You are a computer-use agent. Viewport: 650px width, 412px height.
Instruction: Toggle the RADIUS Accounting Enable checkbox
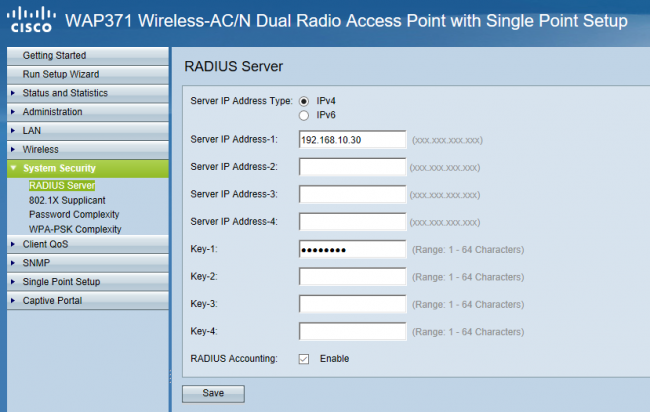304,359
